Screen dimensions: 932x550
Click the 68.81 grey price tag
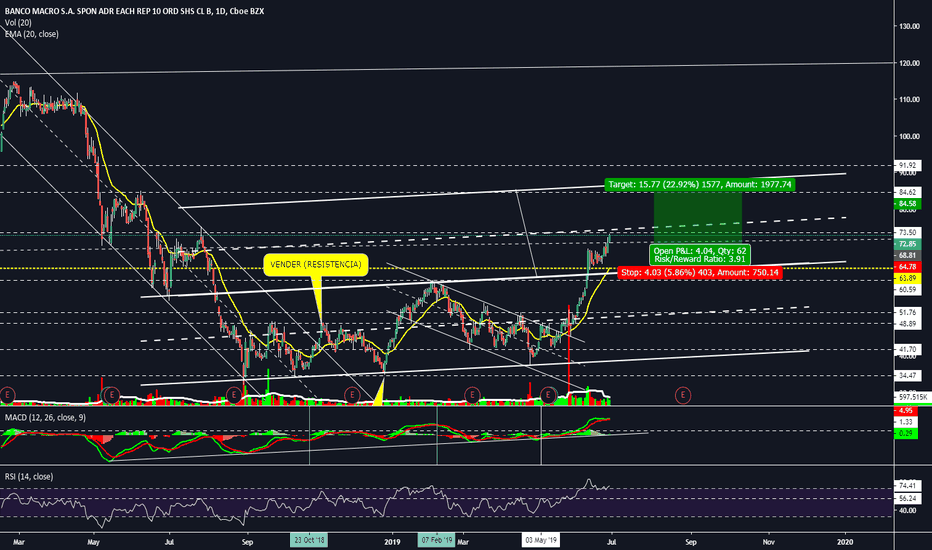tap(907, 255)
